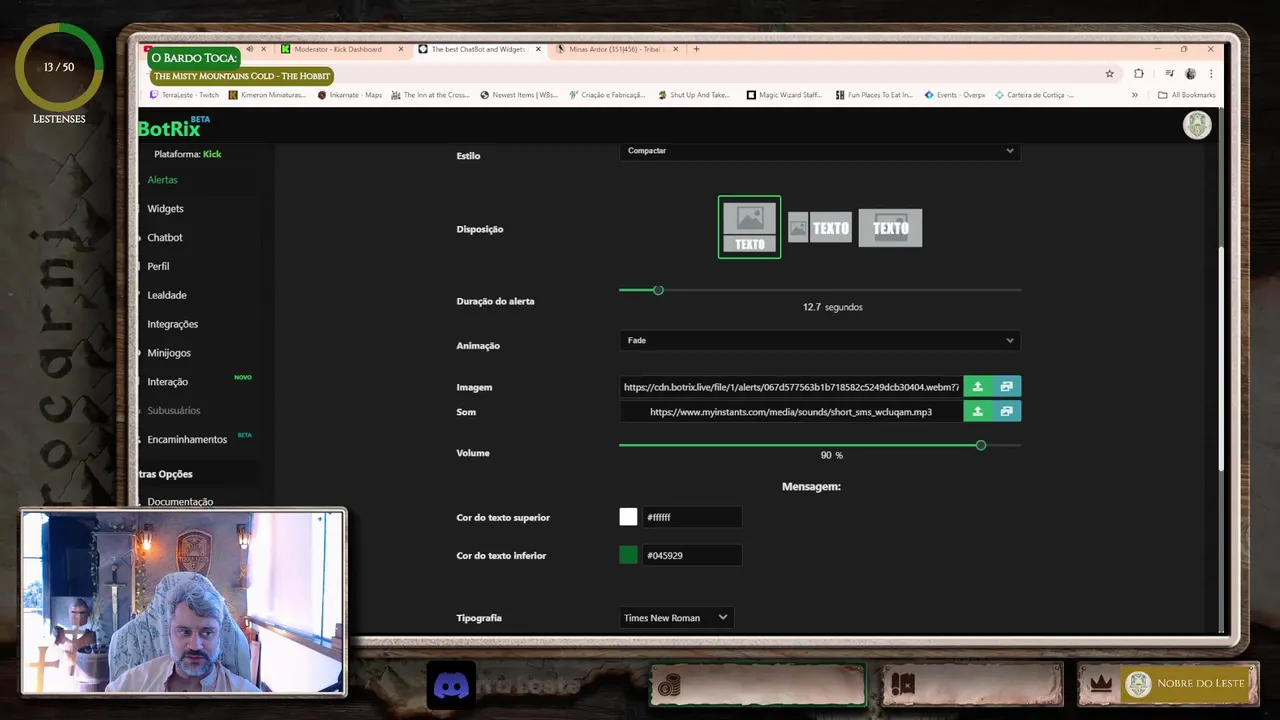The image size is (1280, 720).
Task: Open the media library icon for Som
Action: pos(1006,412)
